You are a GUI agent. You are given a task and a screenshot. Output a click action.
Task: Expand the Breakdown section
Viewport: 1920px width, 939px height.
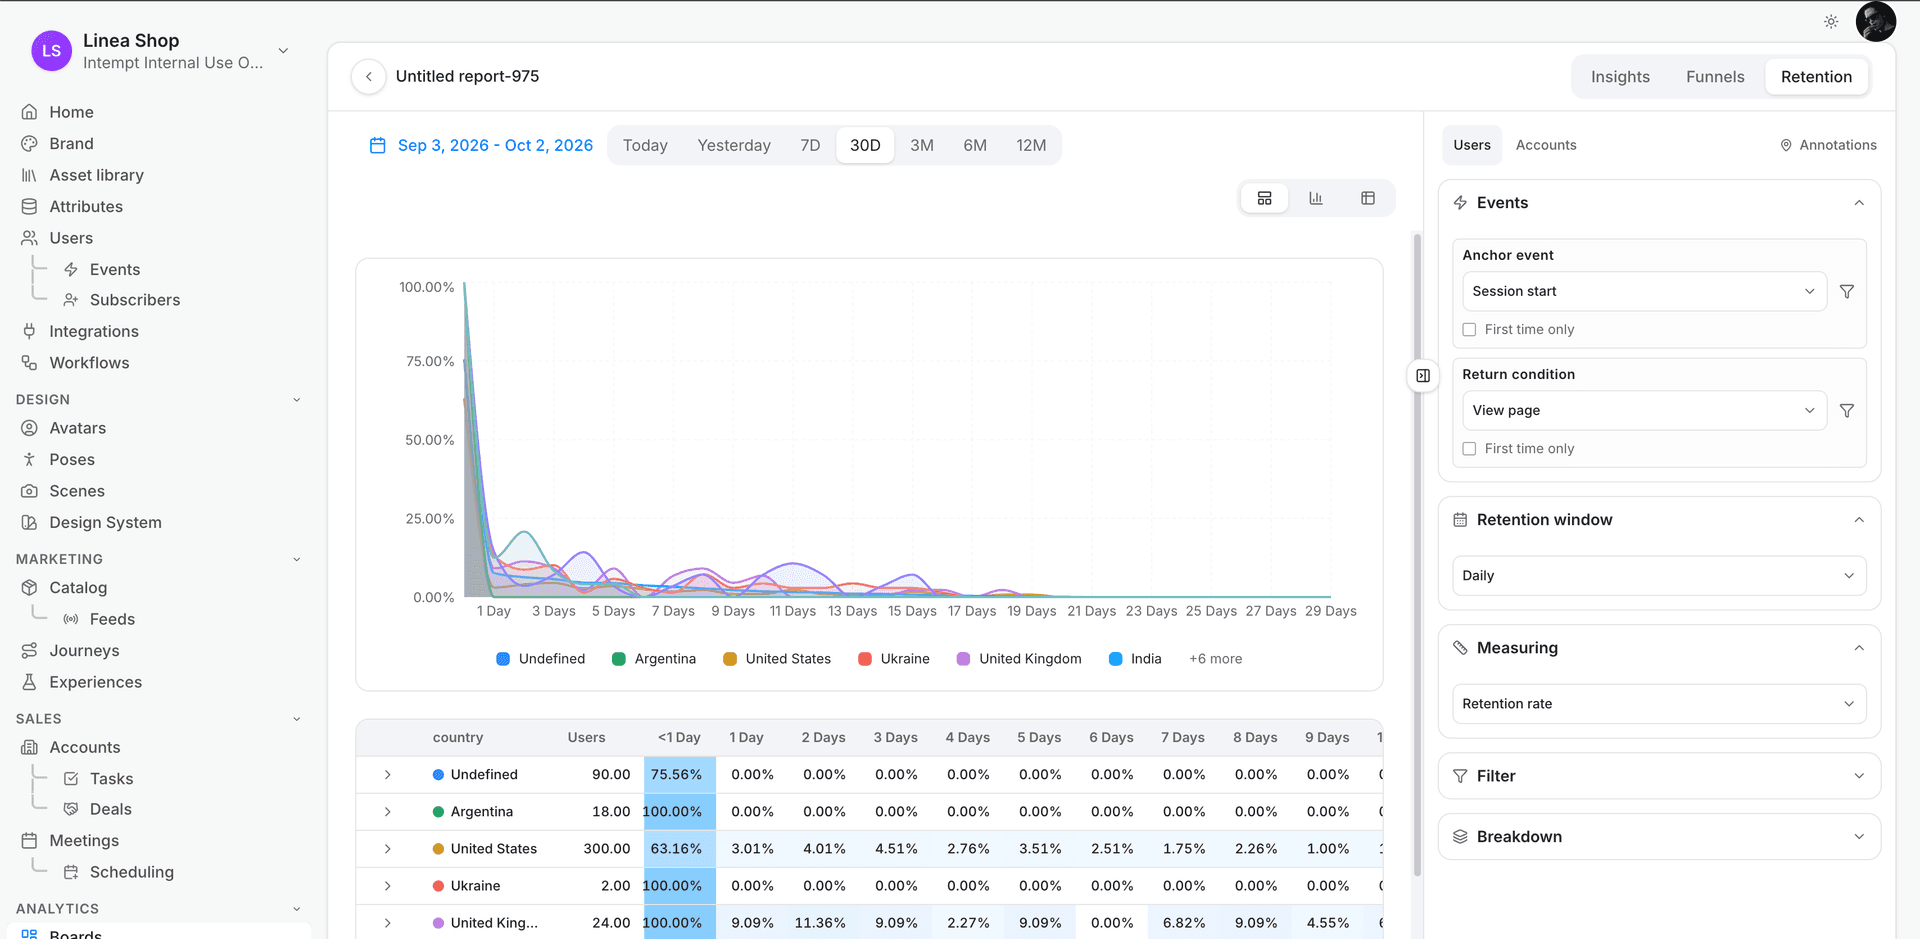click(x=1659, y=837)
